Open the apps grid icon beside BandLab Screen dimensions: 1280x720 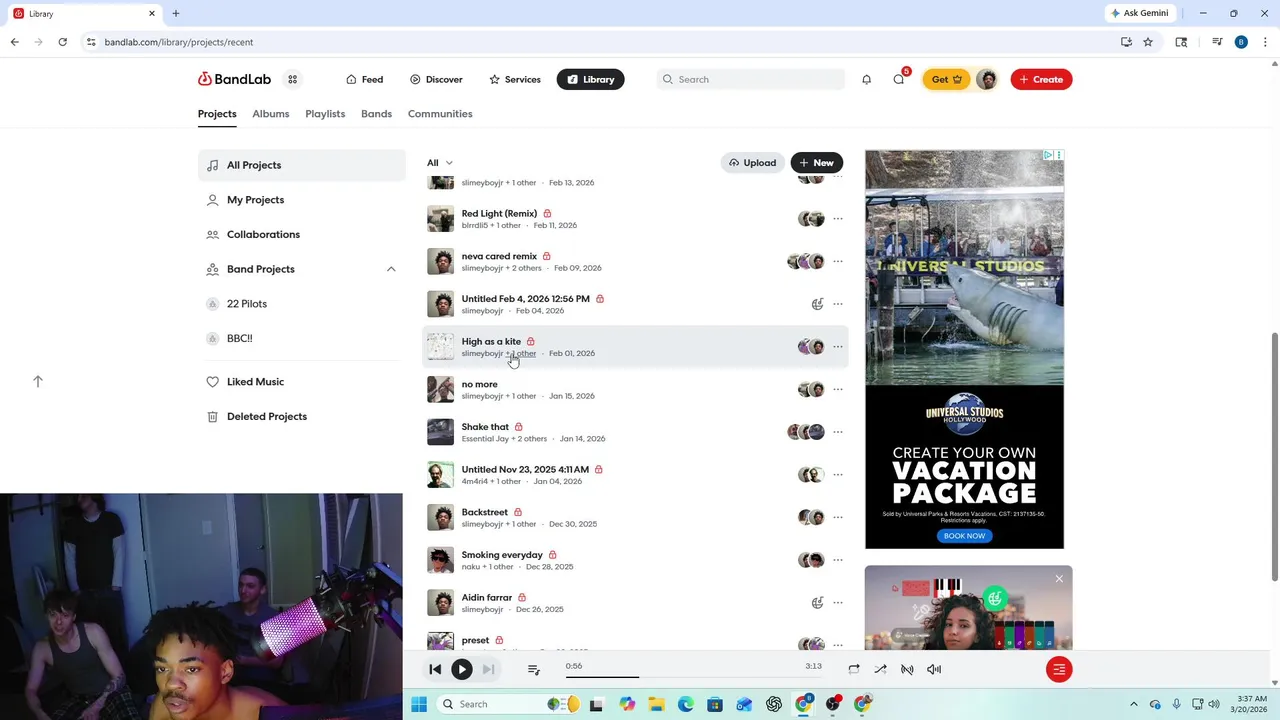point(292,79)
